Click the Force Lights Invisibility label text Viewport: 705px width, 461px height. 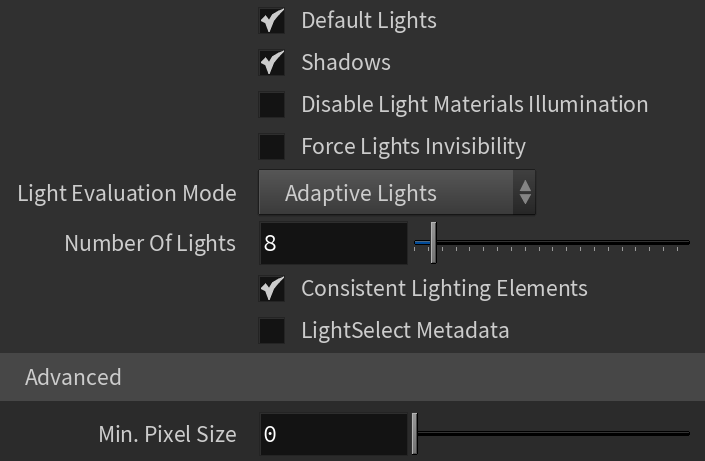(413, 147)
